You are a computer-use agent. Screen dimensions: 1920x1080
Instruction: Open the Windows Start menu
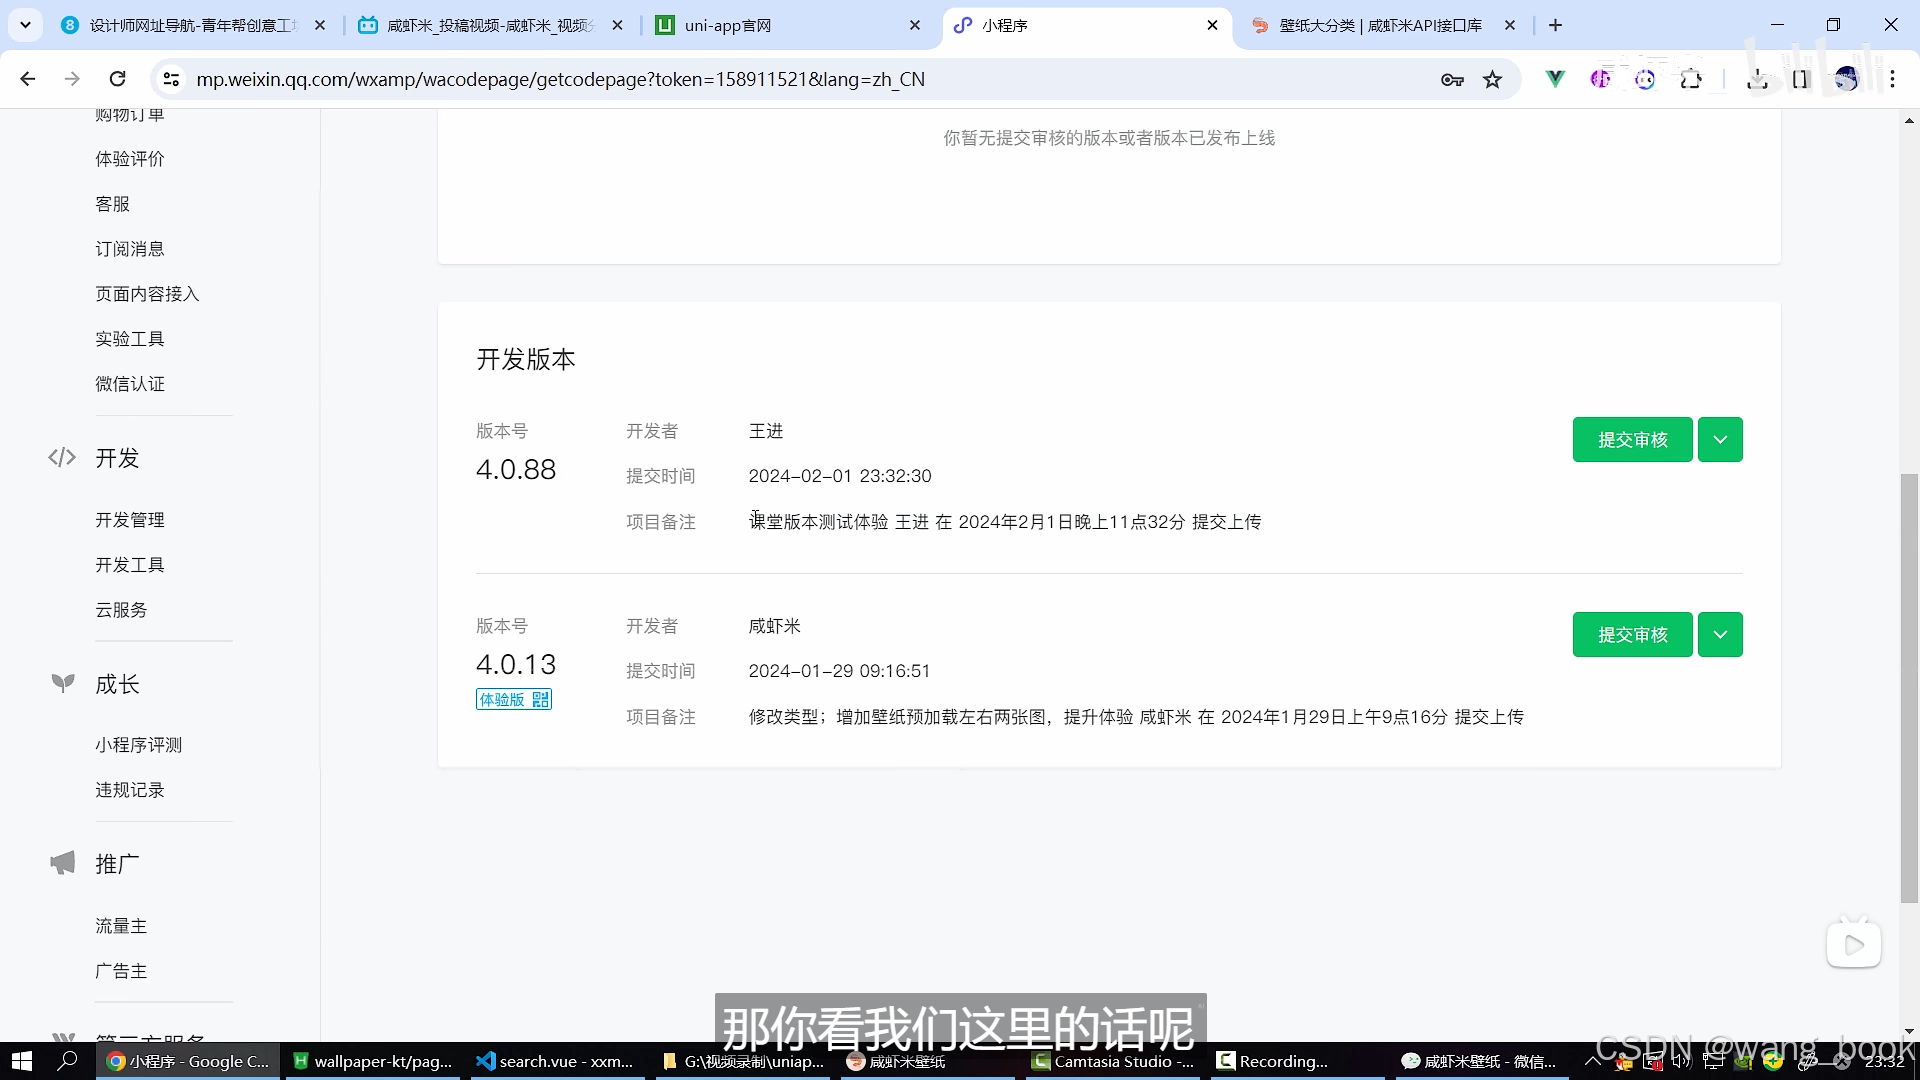[22, 1061]
